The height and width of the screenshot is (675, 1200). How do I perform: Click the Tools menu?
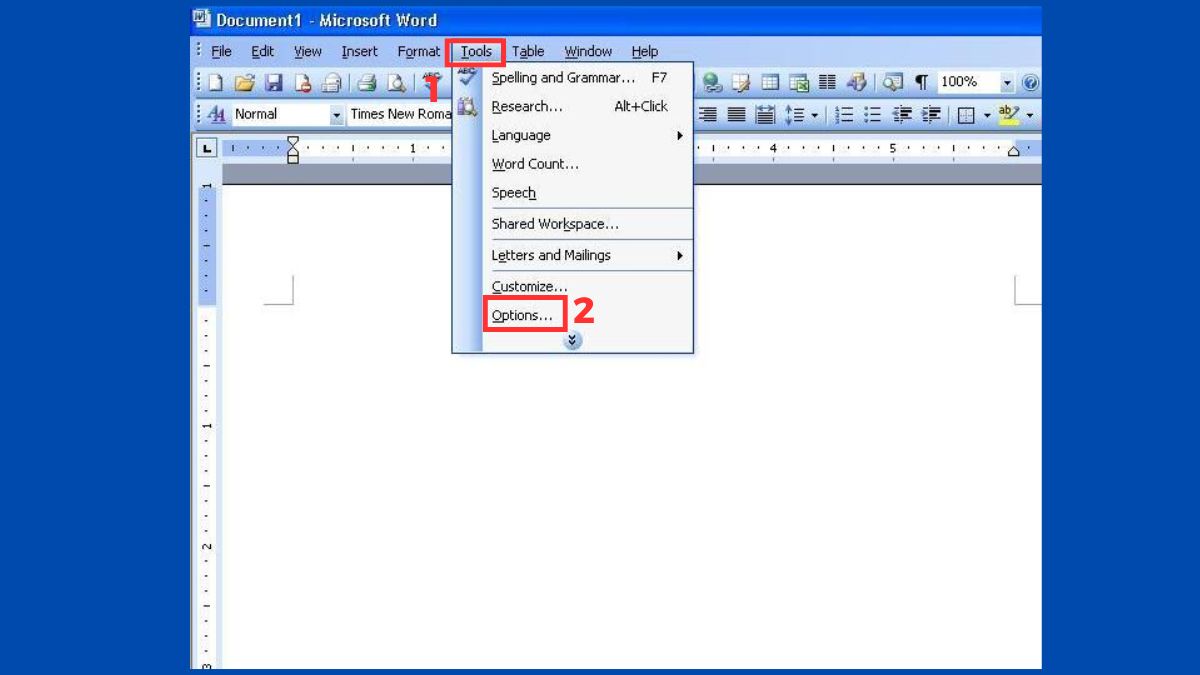476,51
